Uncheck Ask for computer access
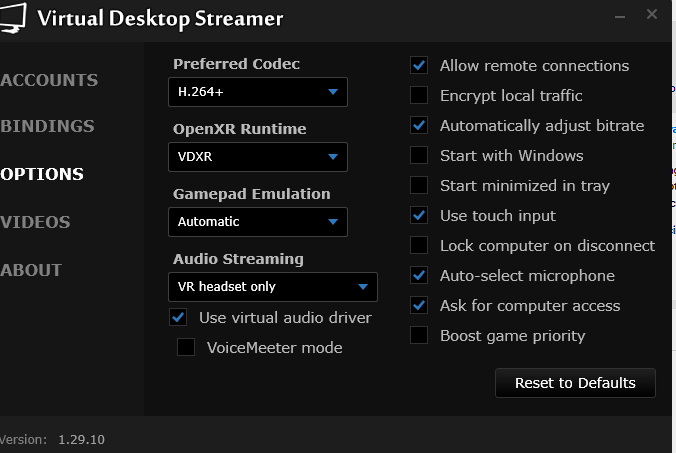This screenshot has width=676, height=453. coord(419,305)
